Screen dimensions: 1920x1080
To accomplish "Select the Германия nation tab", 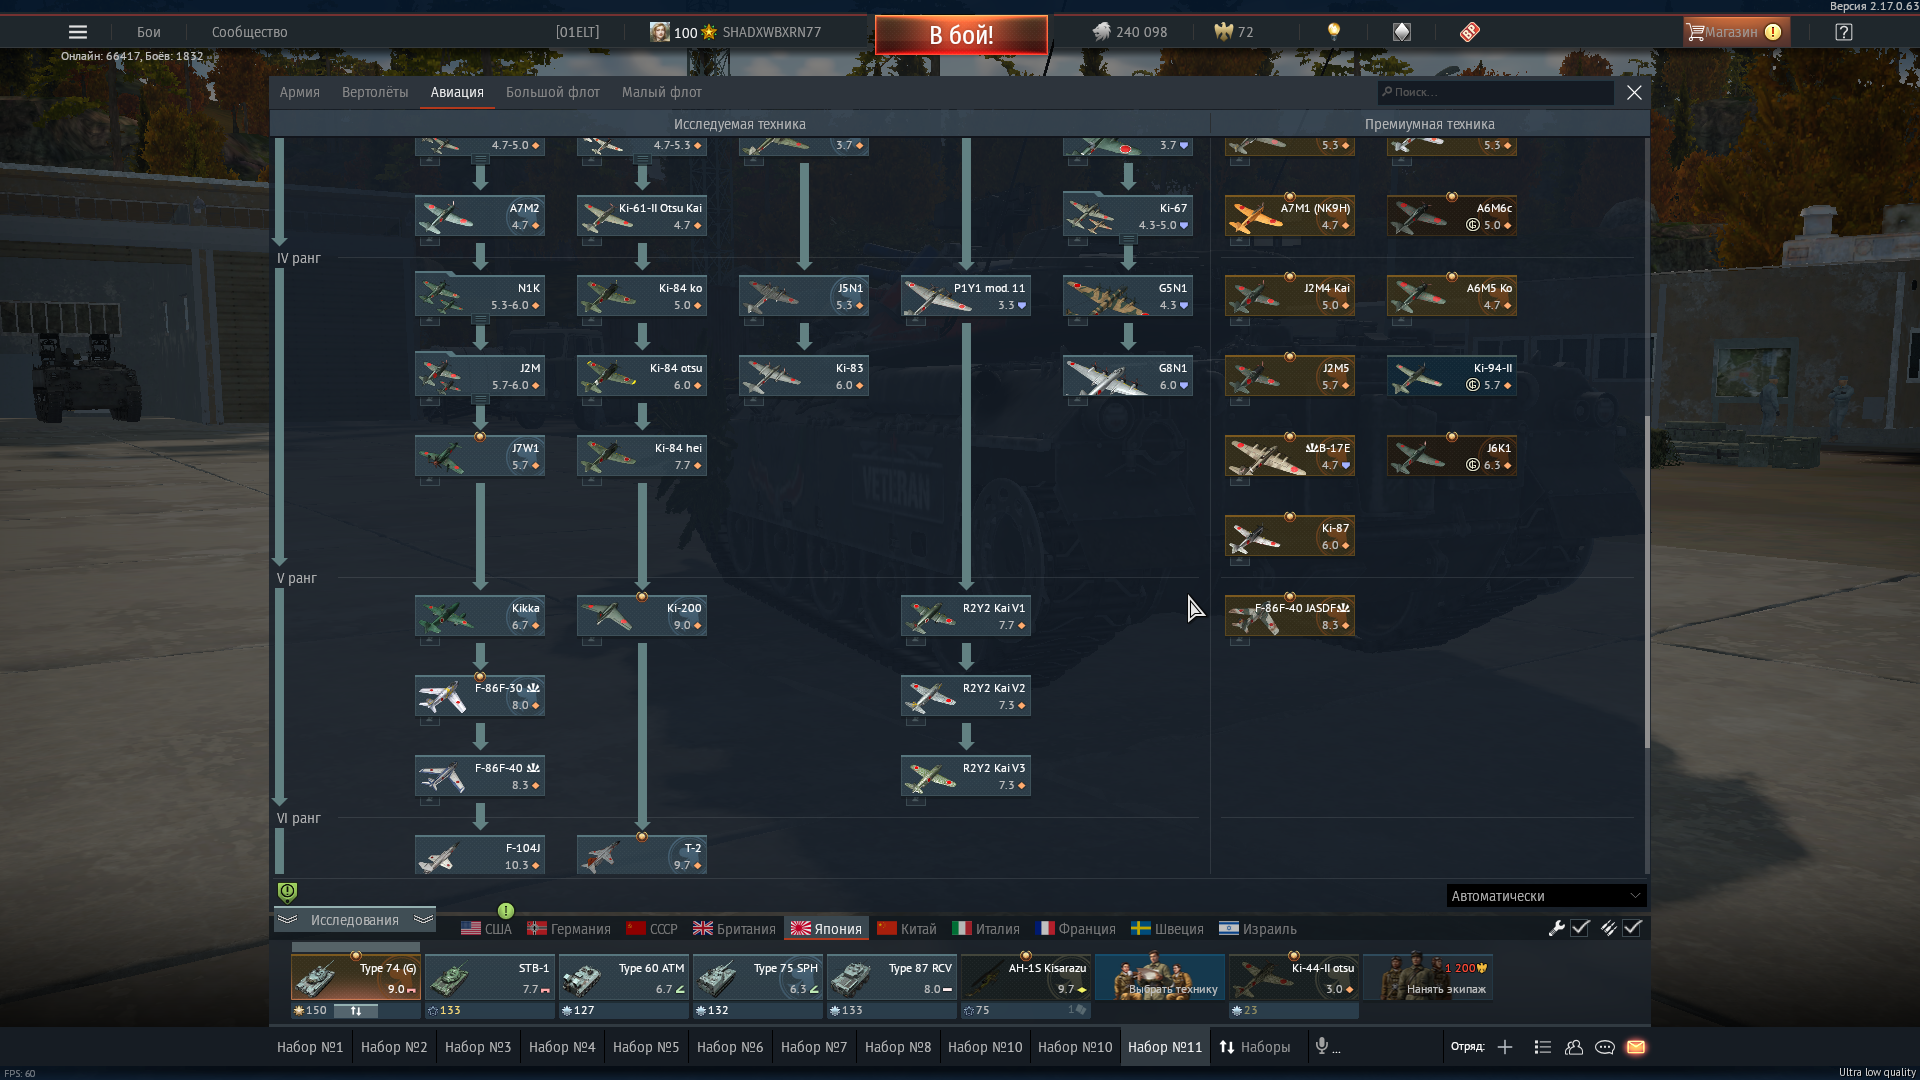I will [x=569, y=929].
